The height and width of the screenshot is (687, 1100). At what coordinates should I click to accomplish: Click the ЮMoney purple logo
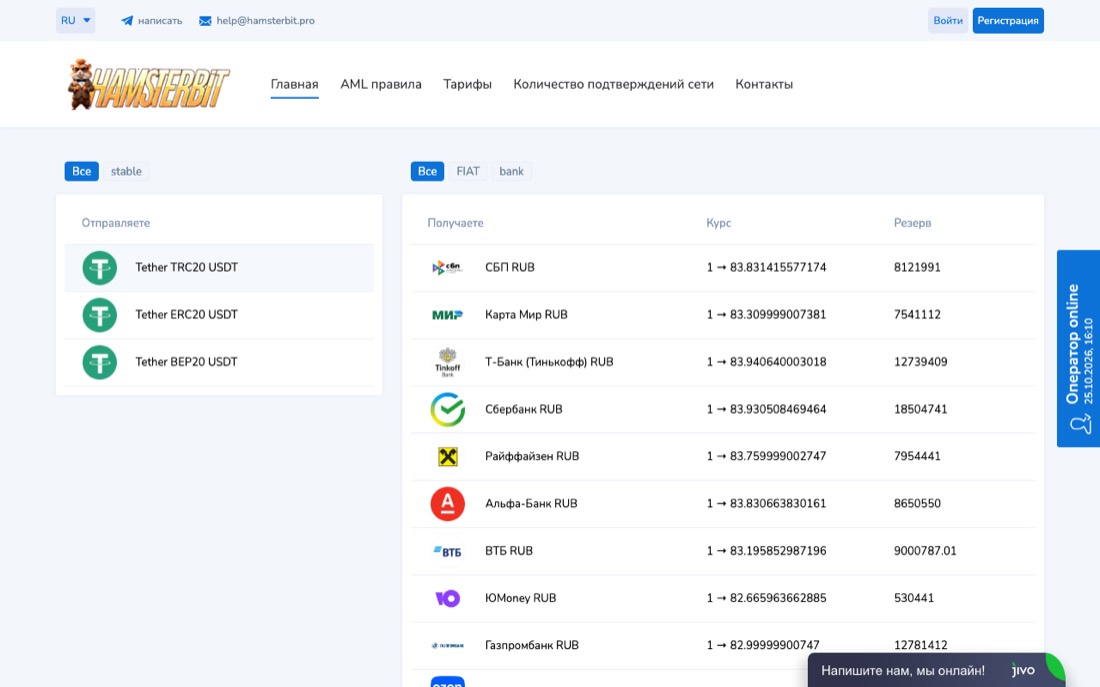(x=448, y=599)
